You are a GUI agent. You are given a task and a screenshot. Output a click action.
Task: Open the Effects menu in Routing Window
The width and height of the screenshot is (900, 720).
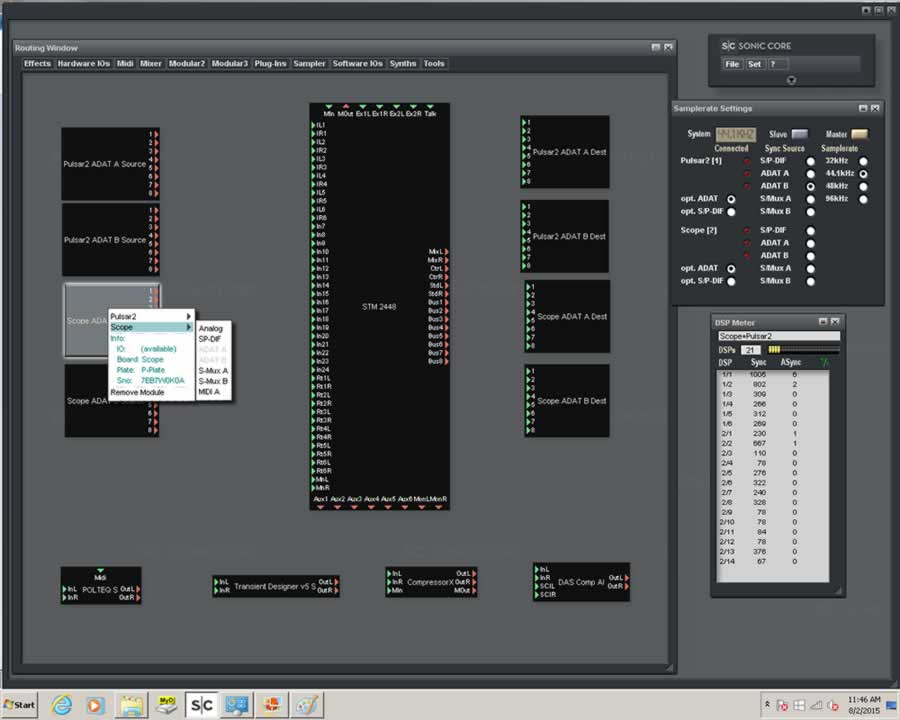37,64
